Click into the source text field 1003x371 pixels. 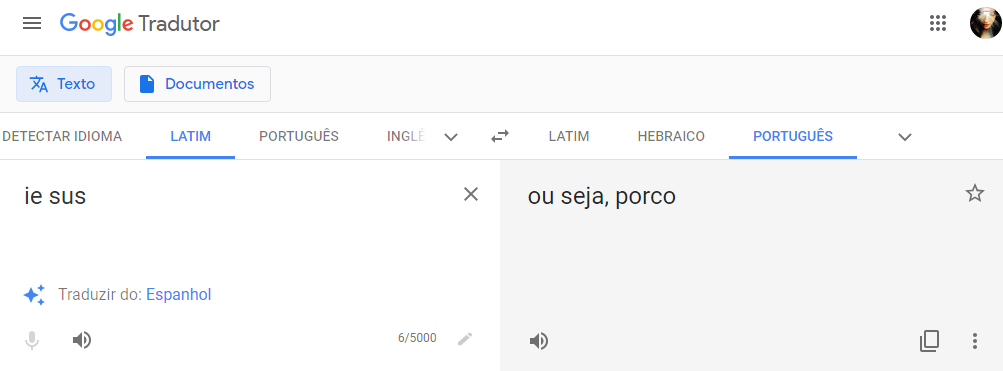tap(237, 224)
